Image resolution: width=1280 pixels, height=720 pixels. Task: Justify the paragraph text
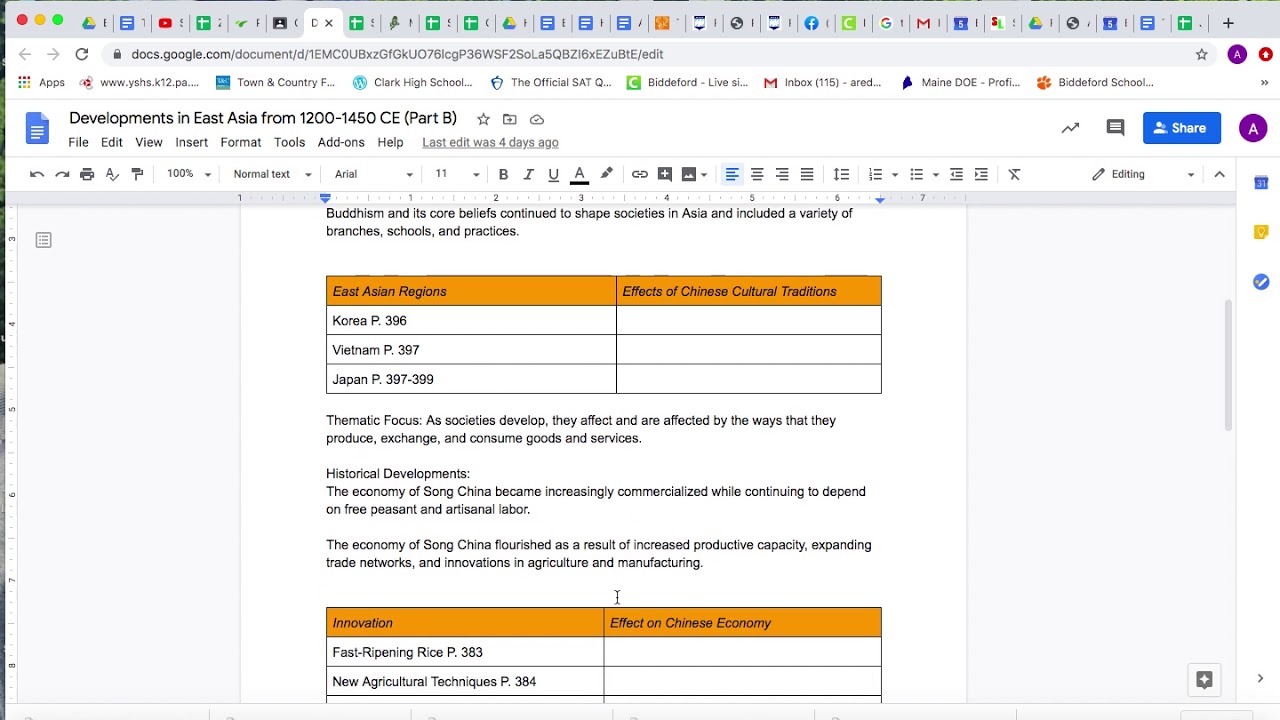pyautogui.click(x=807, y=174)
